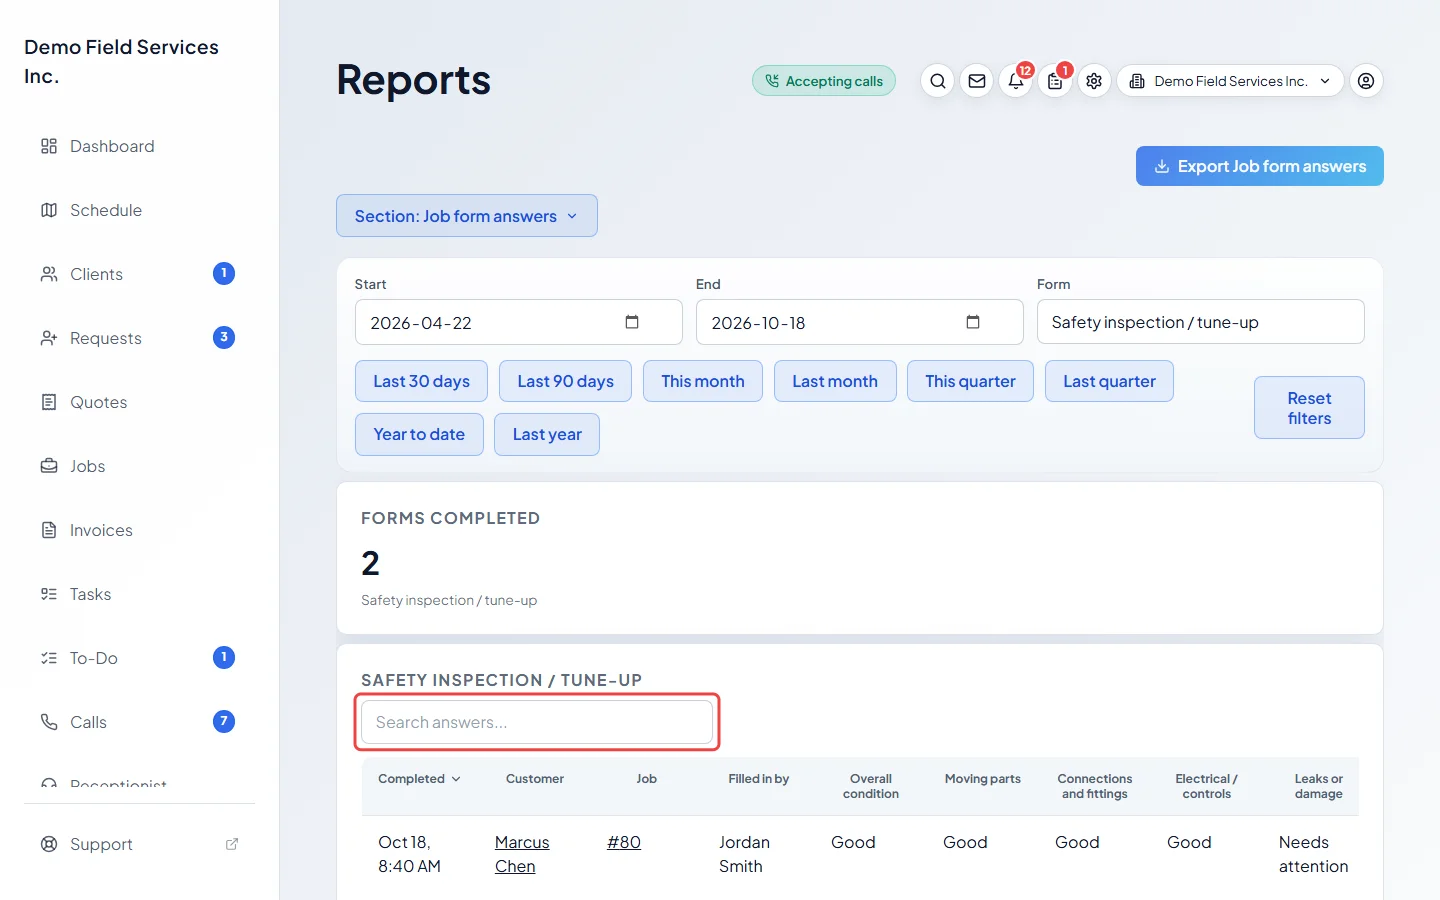Select the This month date preset
The image size is (1440, 900).
click(703, 381)
